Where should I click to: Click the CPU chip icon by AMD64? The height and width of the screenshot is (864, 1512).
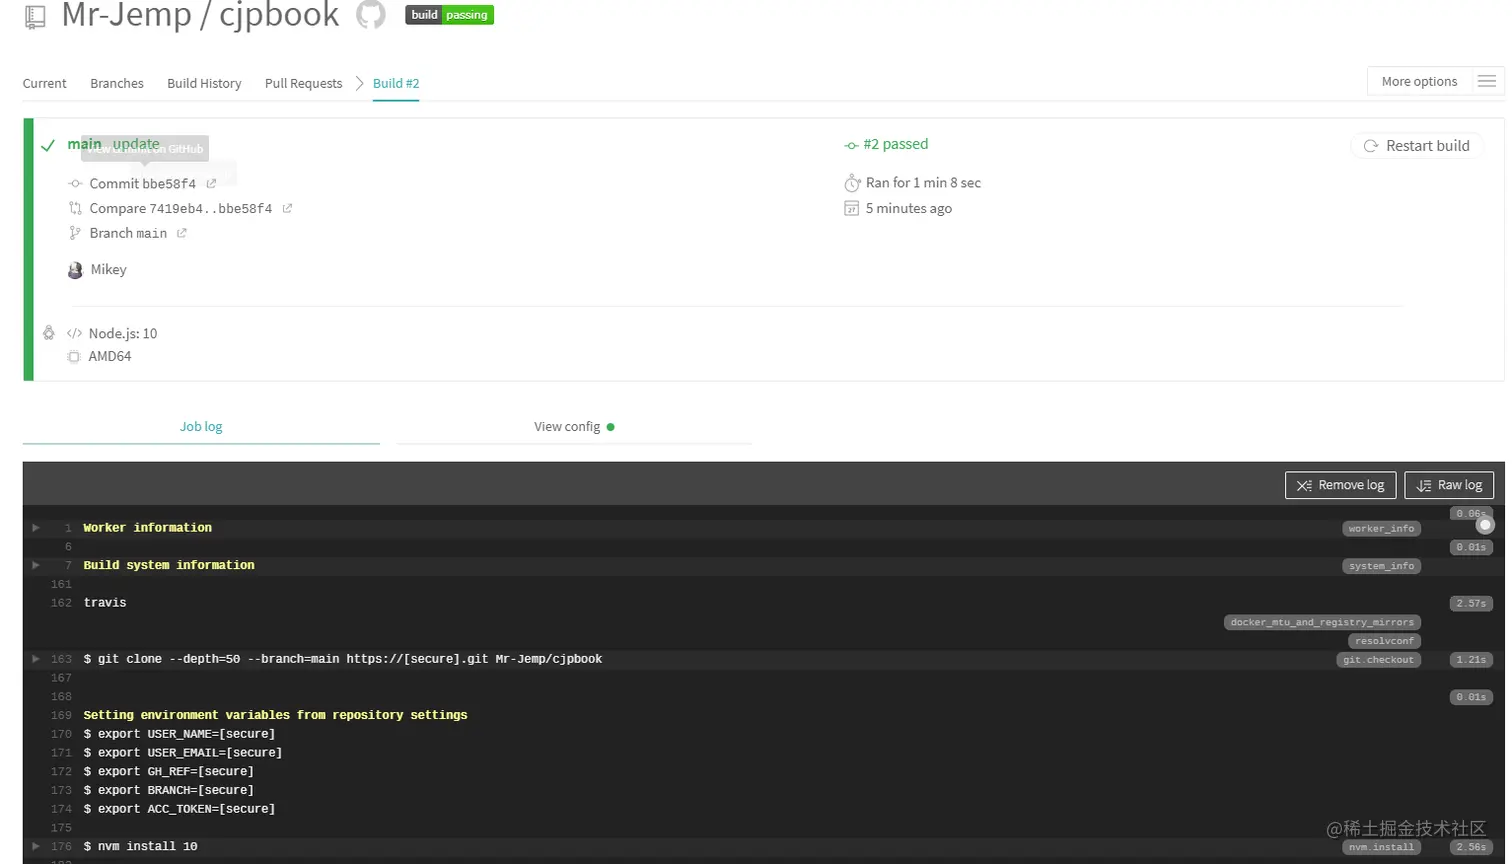[73, 357]
